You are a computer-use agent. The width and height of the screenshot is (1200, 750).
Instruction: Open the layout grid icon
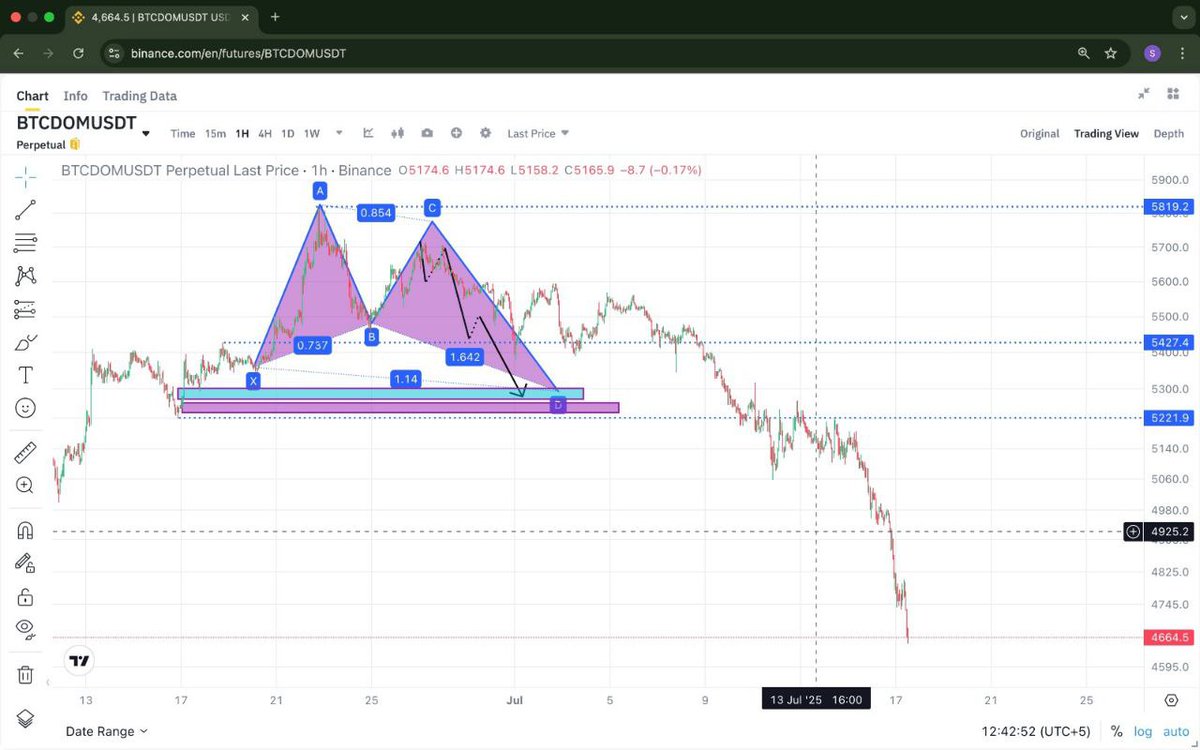tap(1172, 93)
